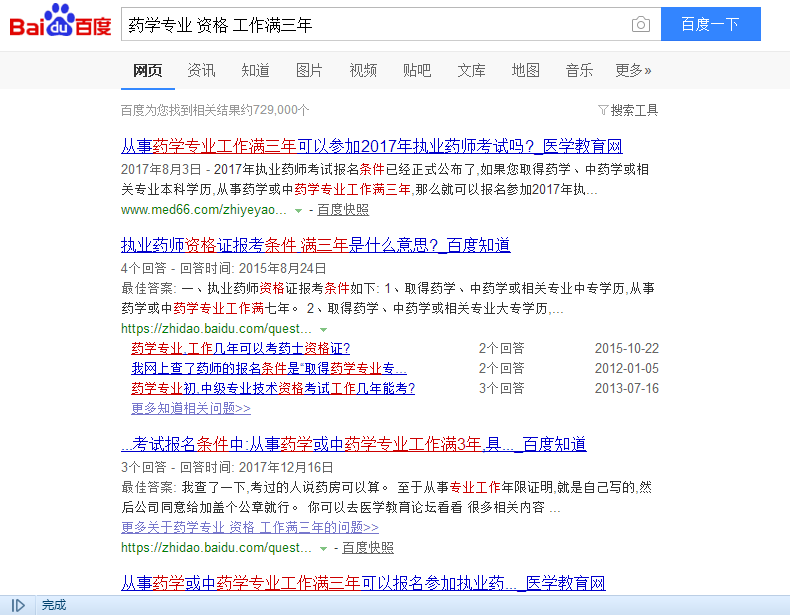Click 更多关于药学专业 资格 工作满三年的问题>>
The width and height of the screenshot is (790, 615).
pyautogui.click(x=250, y=527)
